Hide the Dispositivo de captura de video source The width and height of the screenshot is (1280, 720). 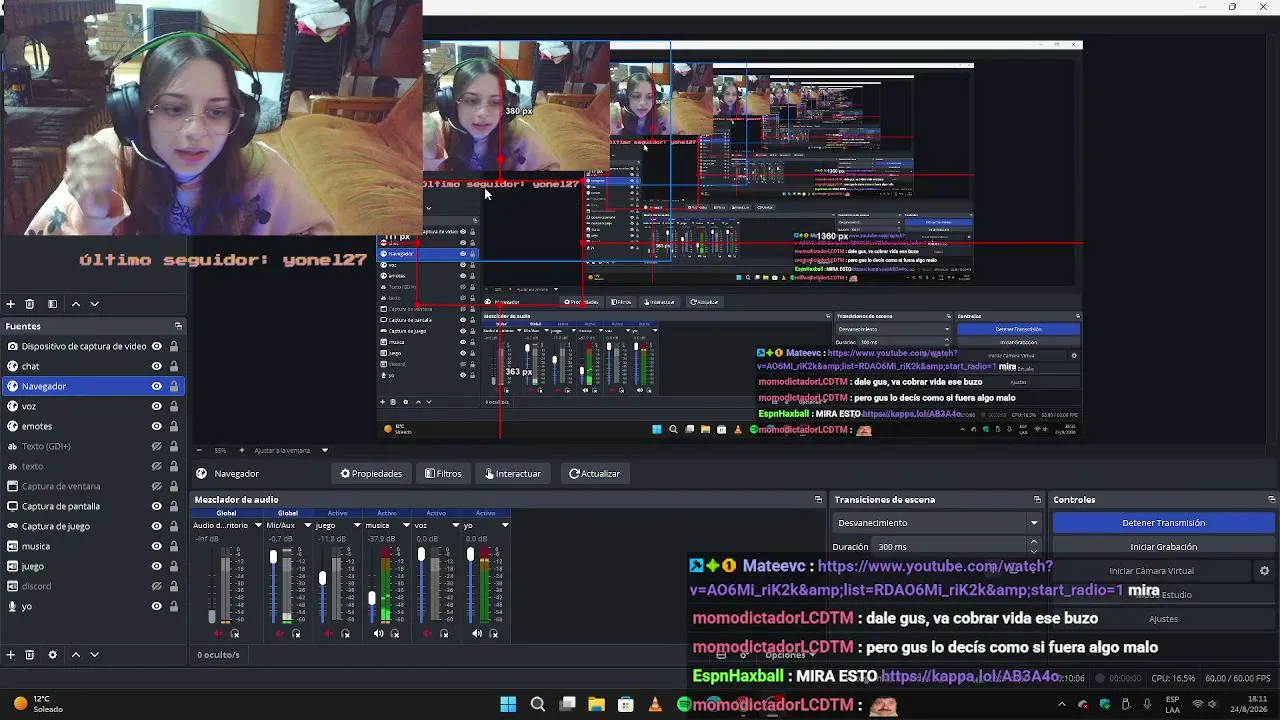click(157, 346)
